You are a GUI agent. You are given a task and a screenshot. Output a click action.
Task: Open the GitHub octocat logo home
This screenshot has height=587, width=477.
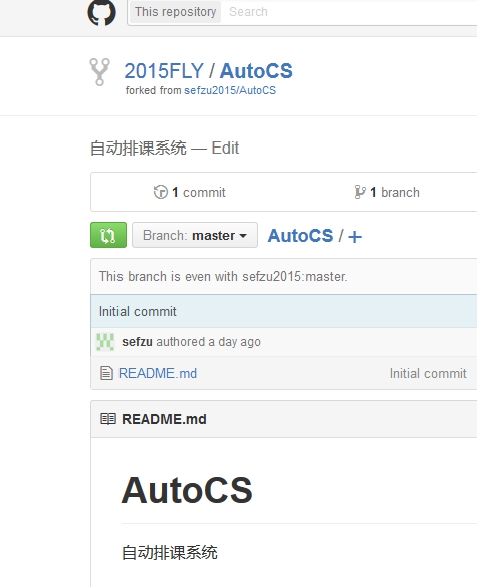[101, 12]
